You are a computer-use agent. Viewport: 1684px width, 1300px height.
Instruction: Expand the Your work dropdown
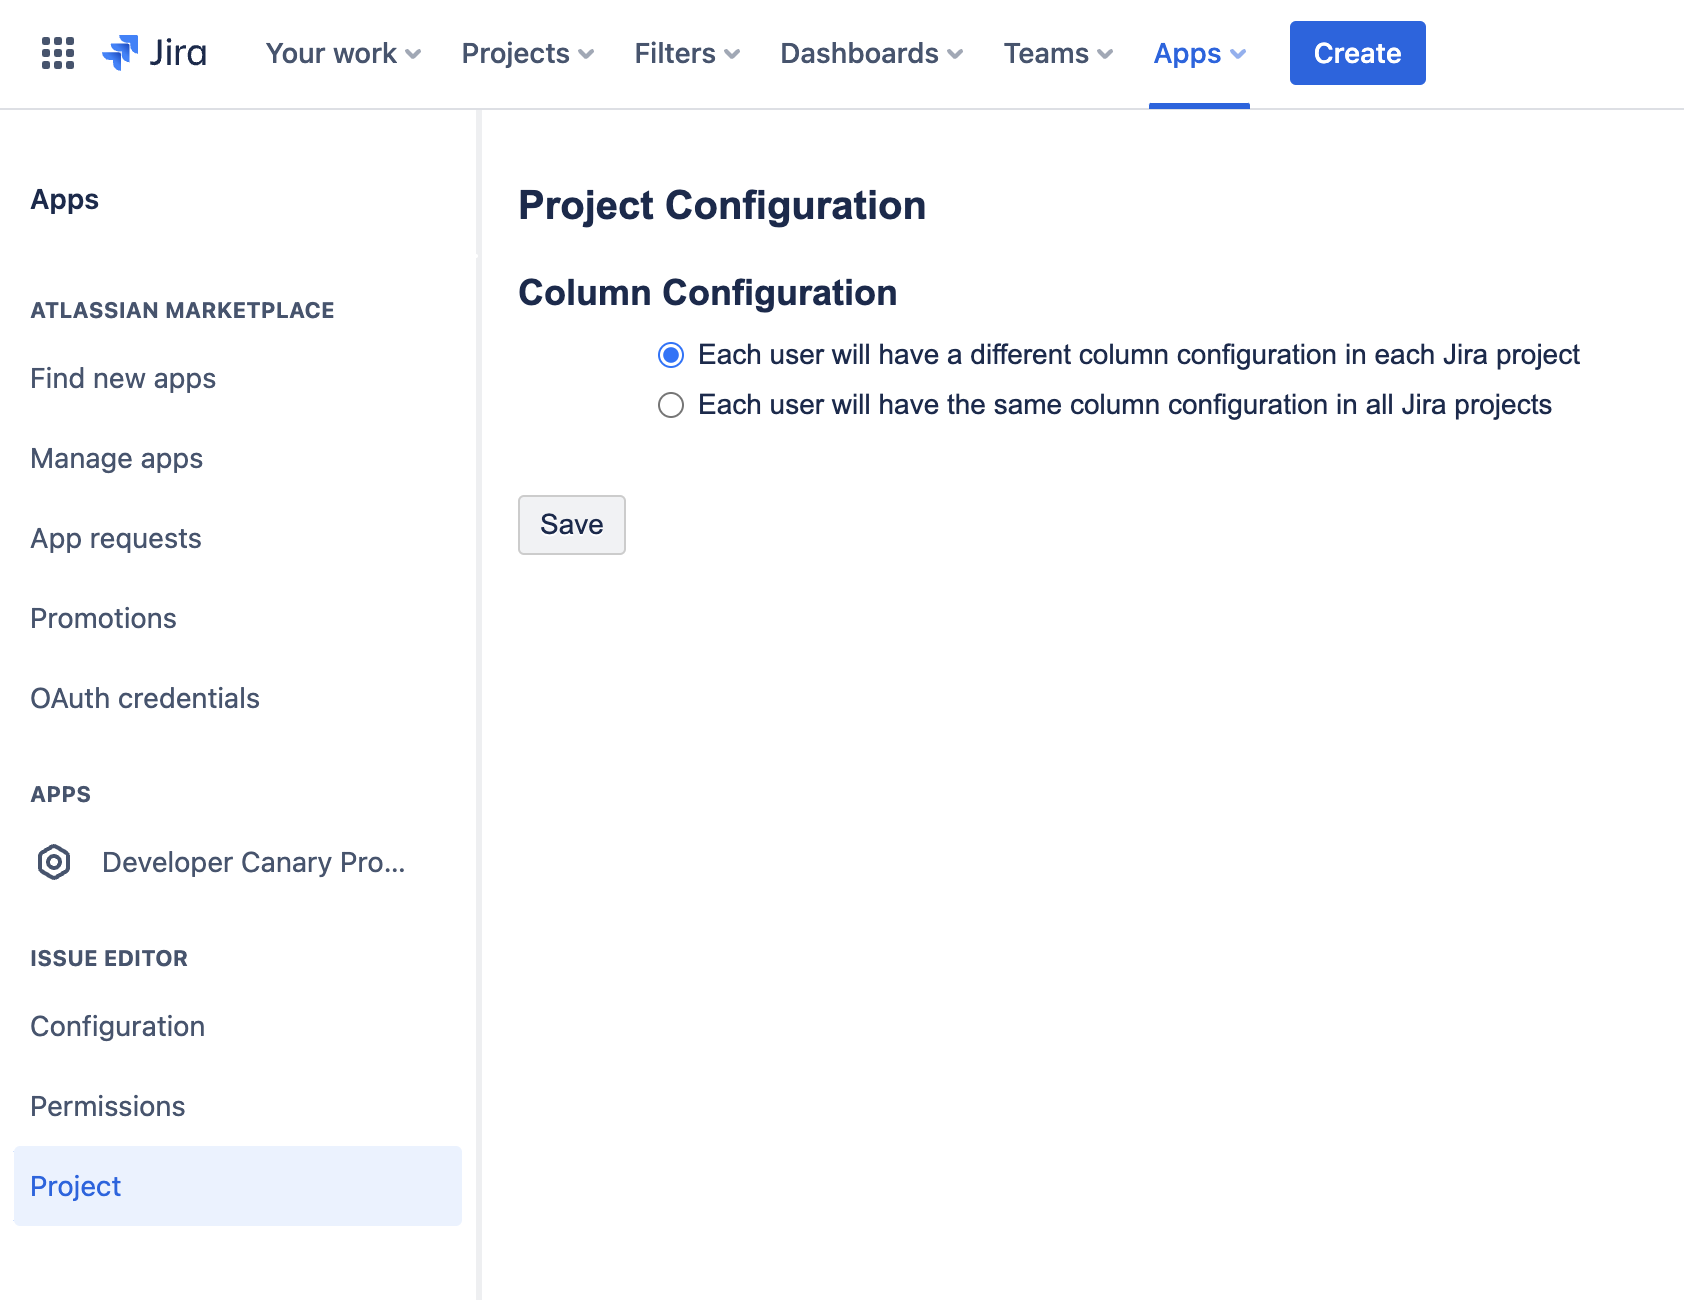click(343, 53)
